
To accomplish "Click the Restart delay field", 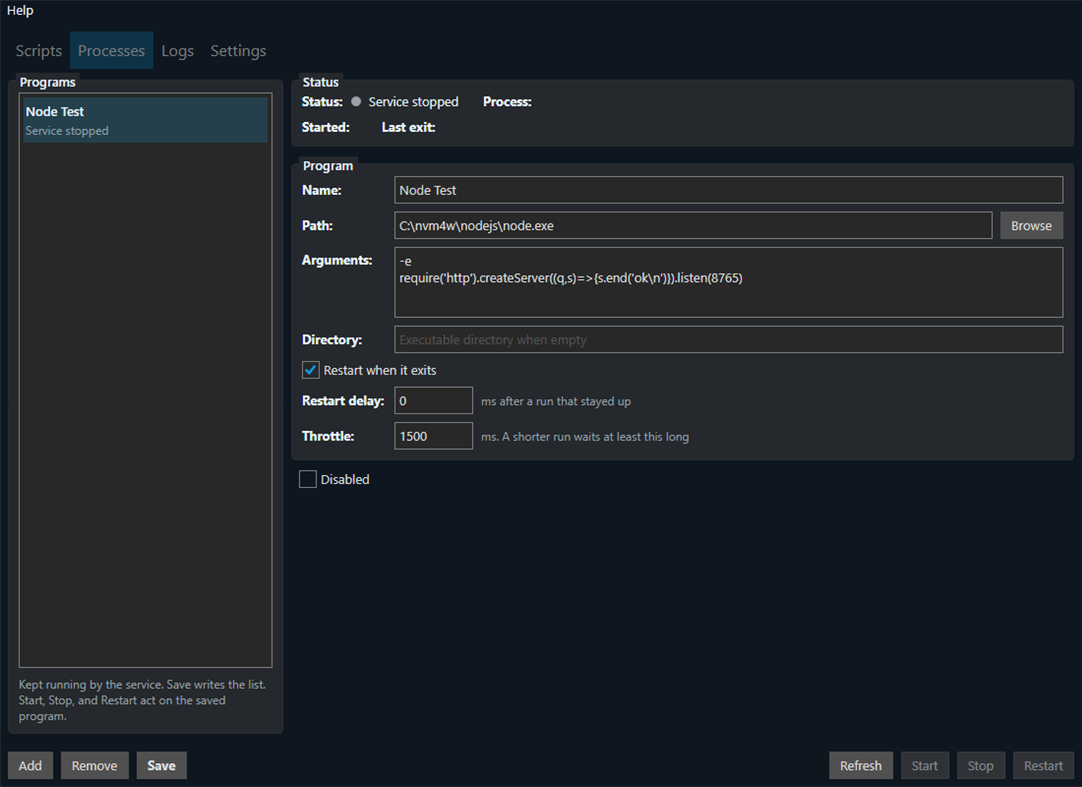I will coord(433,400).
